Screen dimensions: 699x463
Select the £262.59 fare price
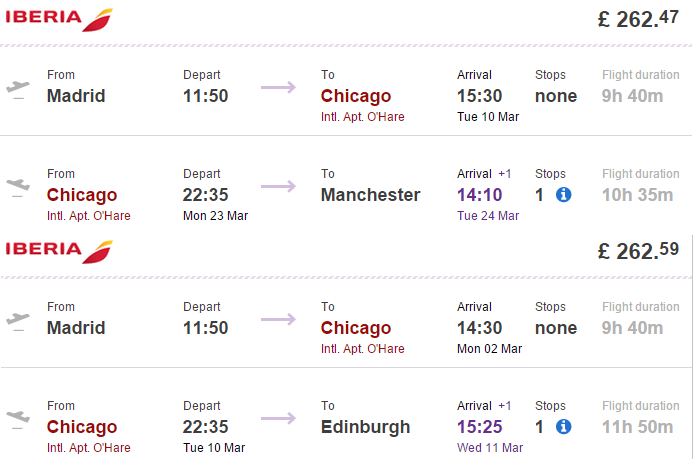[638, 251]
